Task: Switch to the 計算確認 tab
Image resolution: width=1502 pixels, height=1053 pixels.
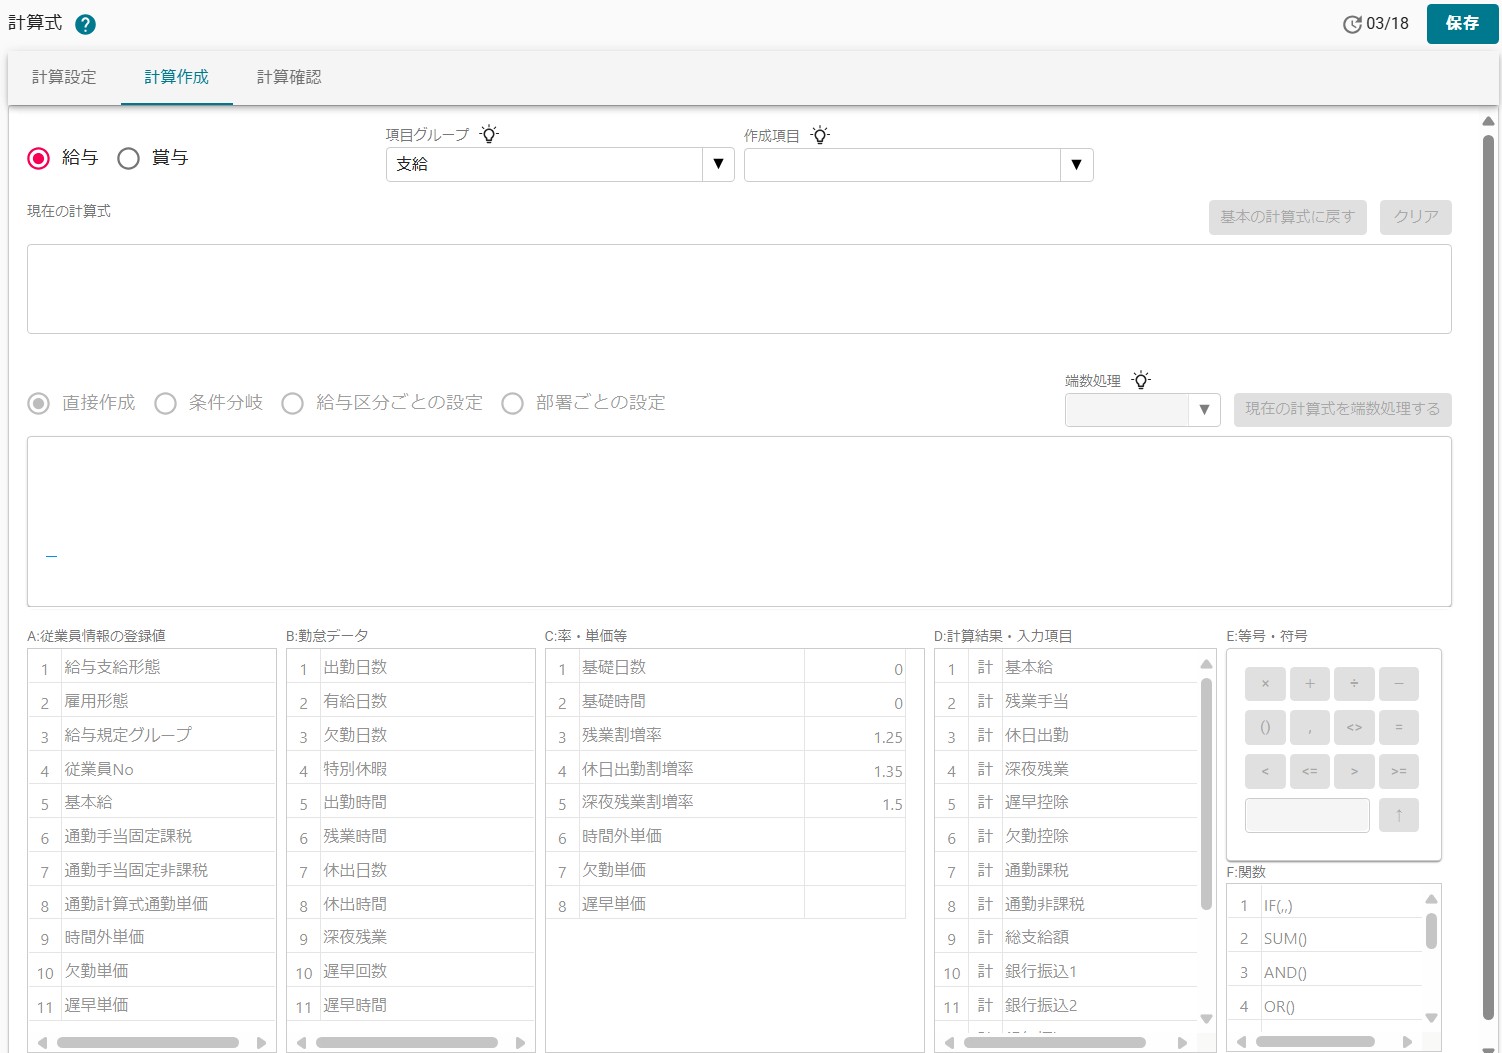Action: tap(289, 77)
